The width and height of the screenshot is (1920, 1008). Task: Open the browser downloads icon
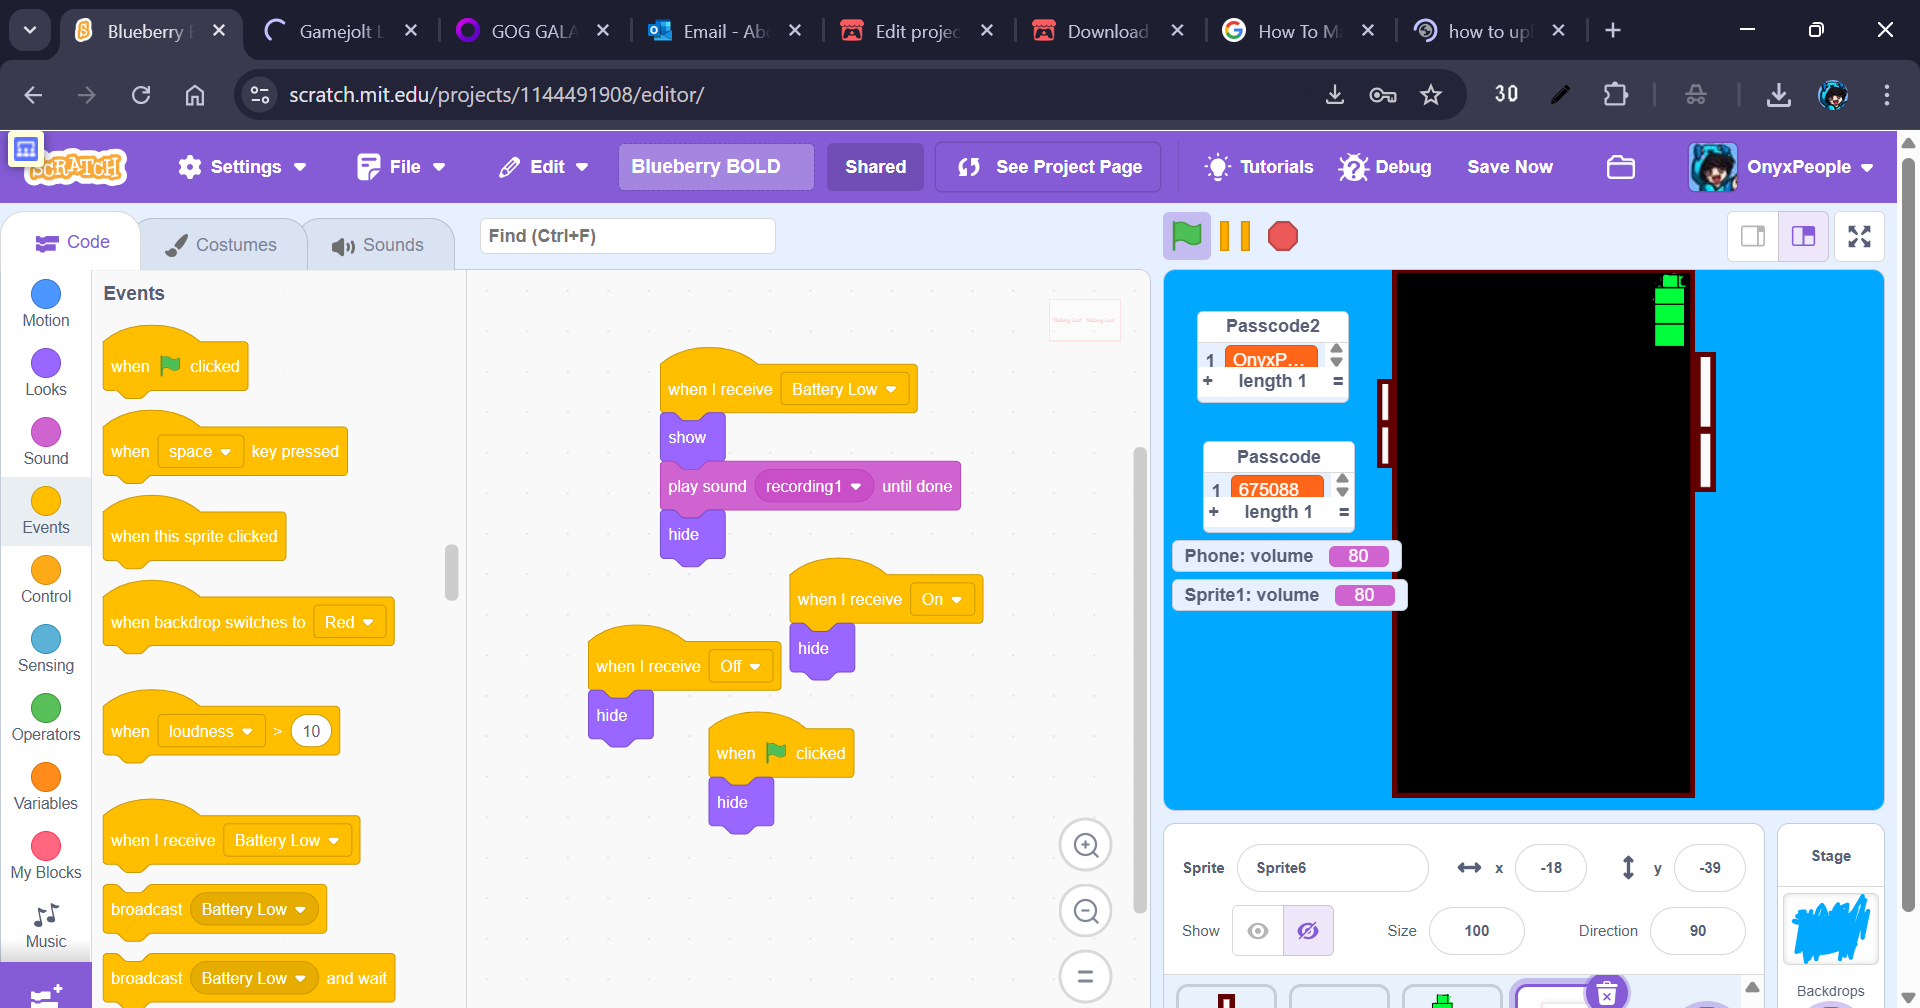[1778, 95]
